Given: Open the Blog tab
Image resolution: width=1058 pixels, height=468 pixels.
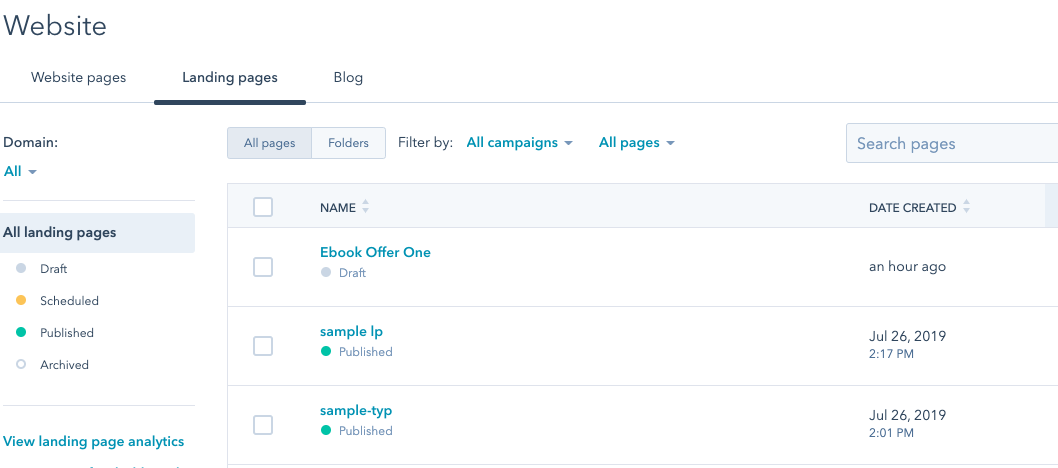Looking at the screenshot, I should (x=348, y=78).
